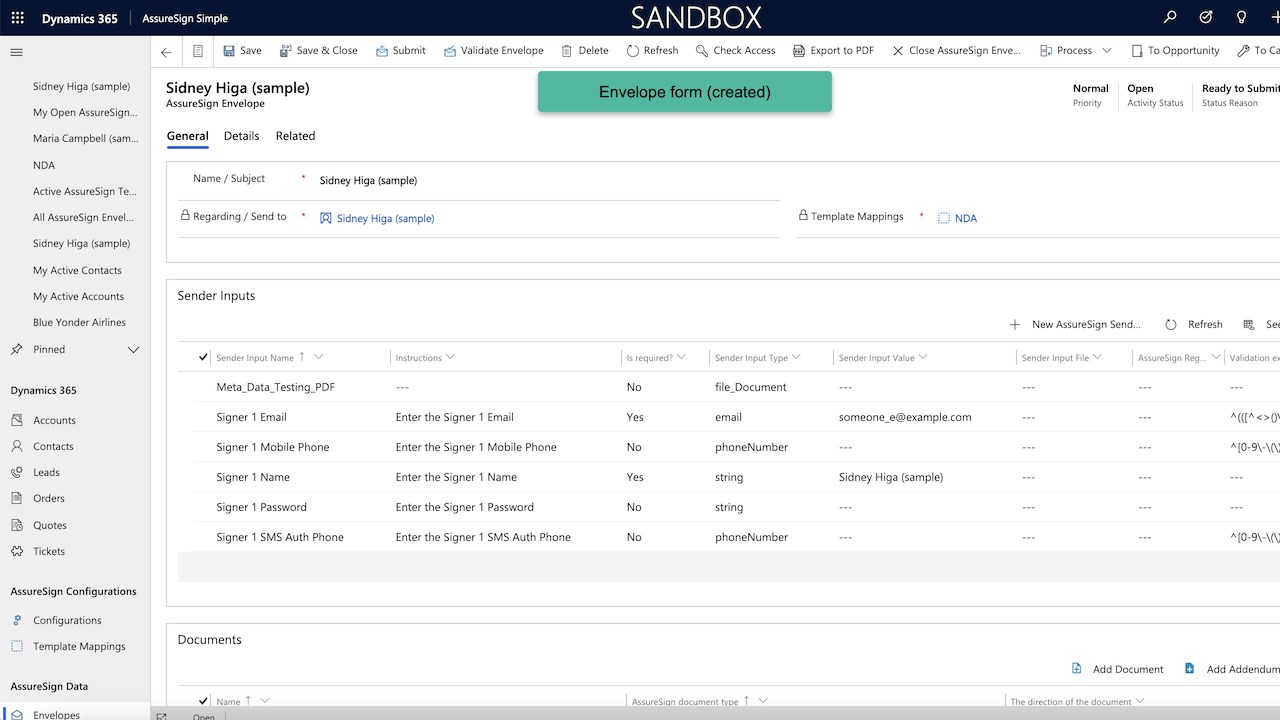The image size is (1280, 720).
Task: Export the envelope to PDF
Action: [833, 51]
